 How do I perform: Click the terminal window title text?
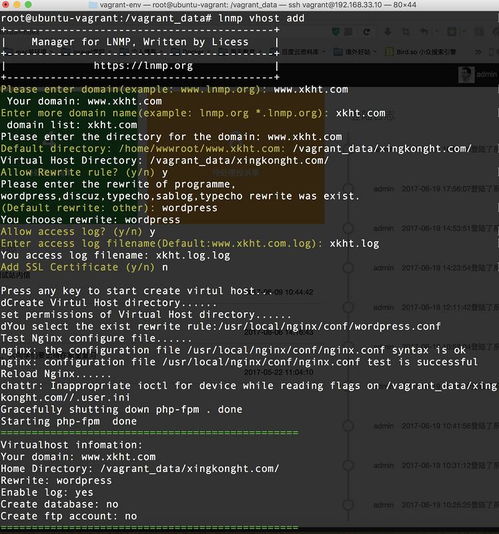click(258, 5)
